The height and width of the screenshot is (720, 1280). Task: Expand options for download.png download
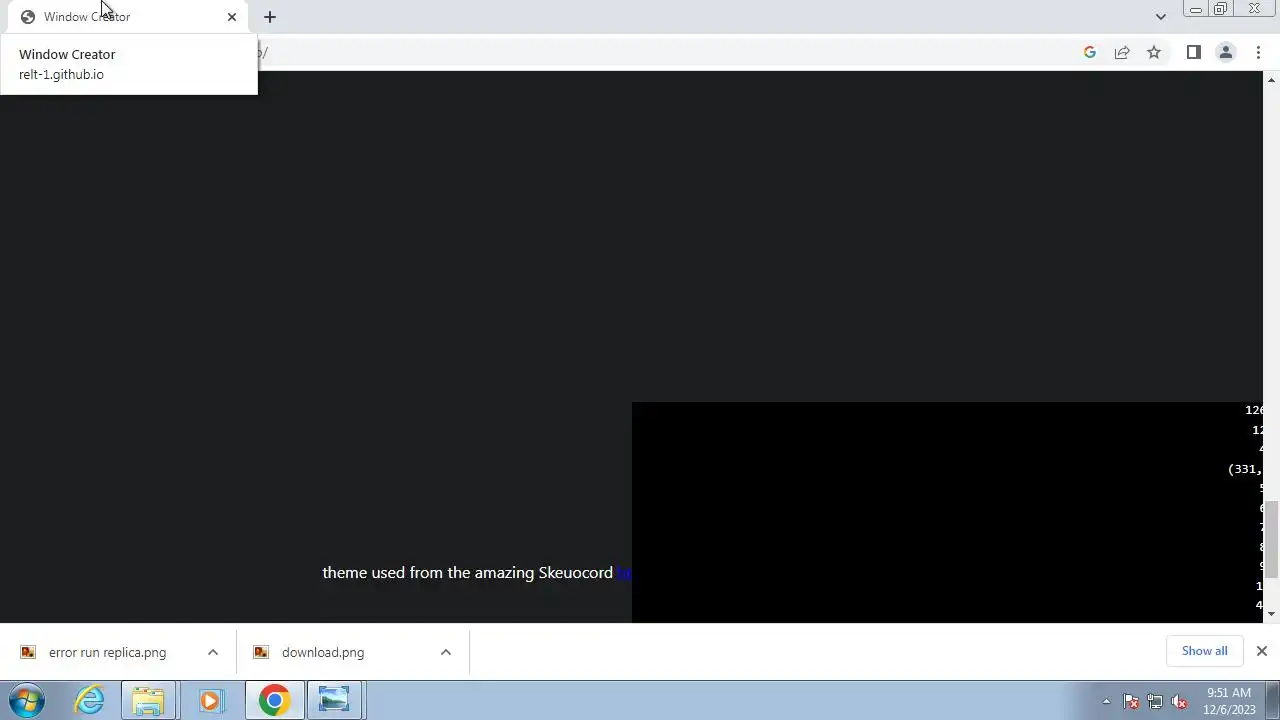[x=446, y=652]
